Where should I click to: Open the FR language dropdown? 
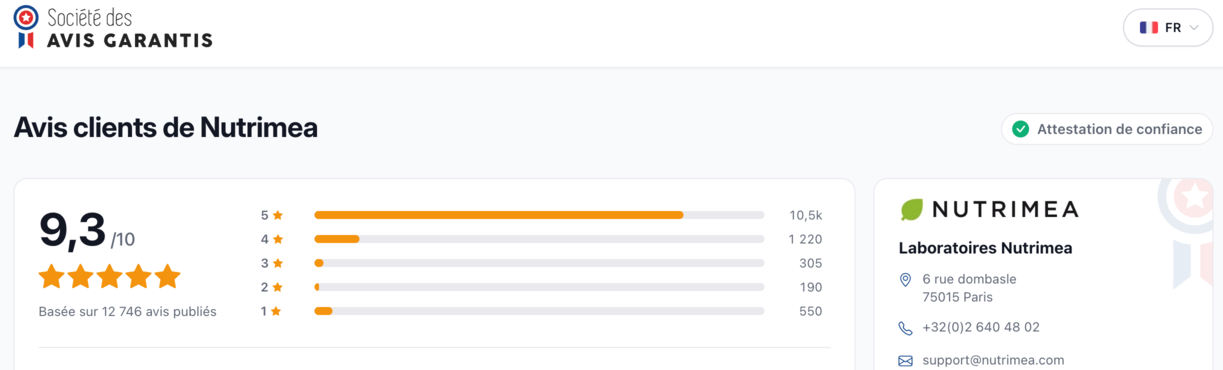click(1168, 28)
